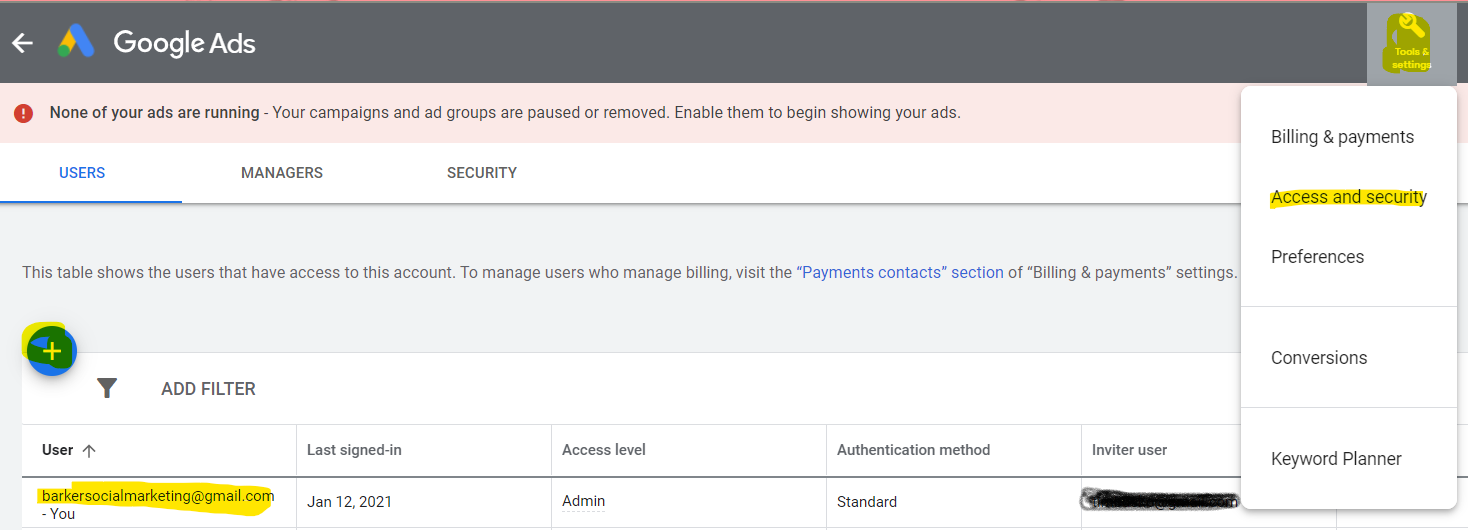Viewport: 1468px width, 530px height.
Task: Click the back arrow in the header
Action: tap(22, 43)
